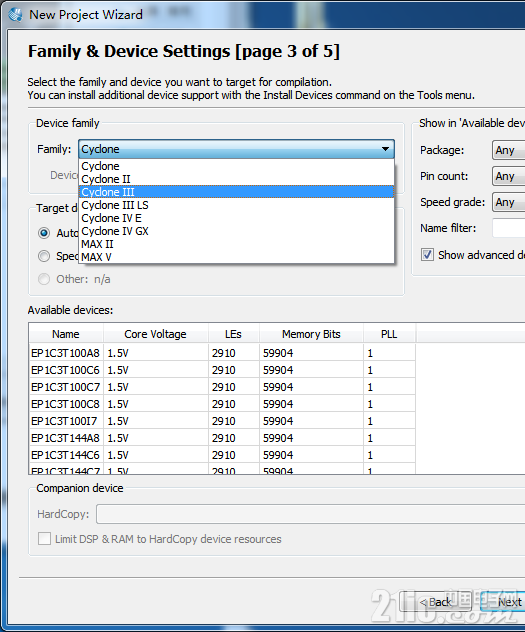Select device EP1C3T144C6 row
This screenshot has width=525, height=632.
click(222, 455)
